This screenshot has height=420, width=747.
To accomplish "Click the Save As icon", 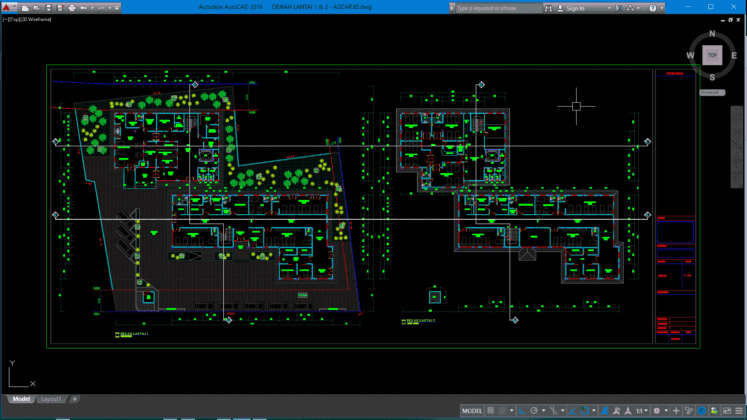I will coord(60,8).
